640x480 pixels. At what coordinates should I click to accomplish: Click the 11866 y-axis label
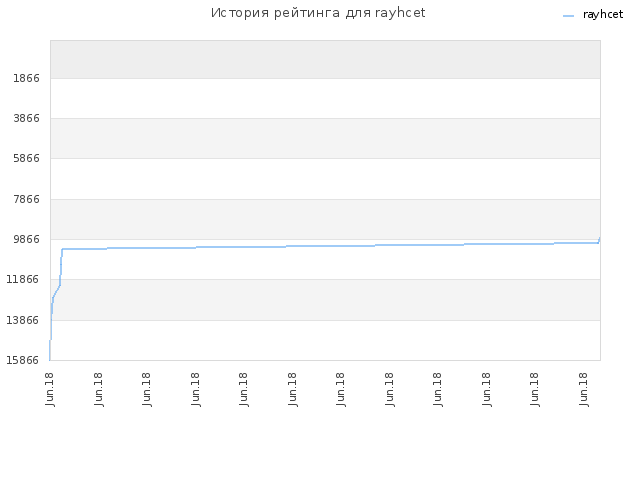click(x=23, y=279)
